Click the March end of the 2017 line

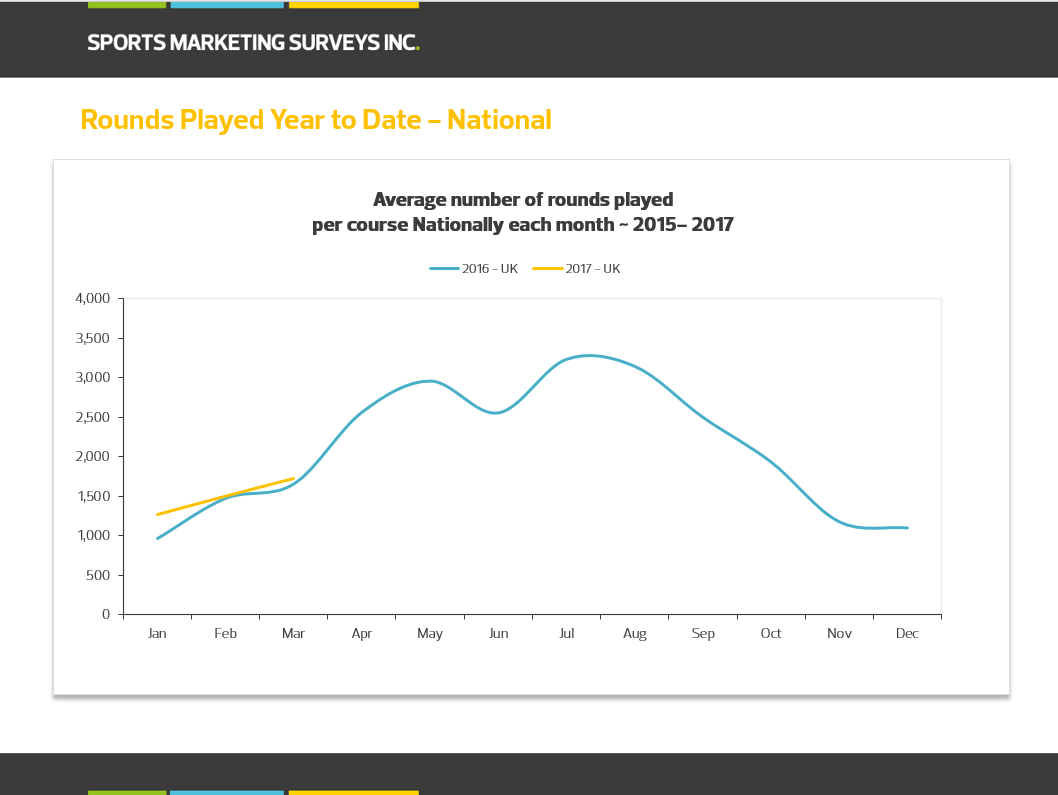293,478
